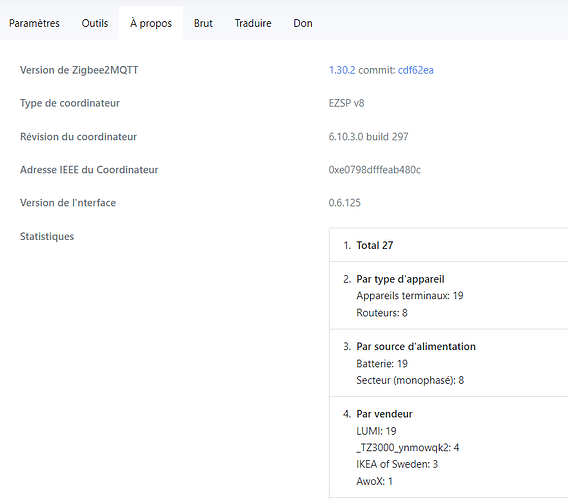Click the coordinator revision 6.10.3.0 build 297

click(x=368, y=137)
